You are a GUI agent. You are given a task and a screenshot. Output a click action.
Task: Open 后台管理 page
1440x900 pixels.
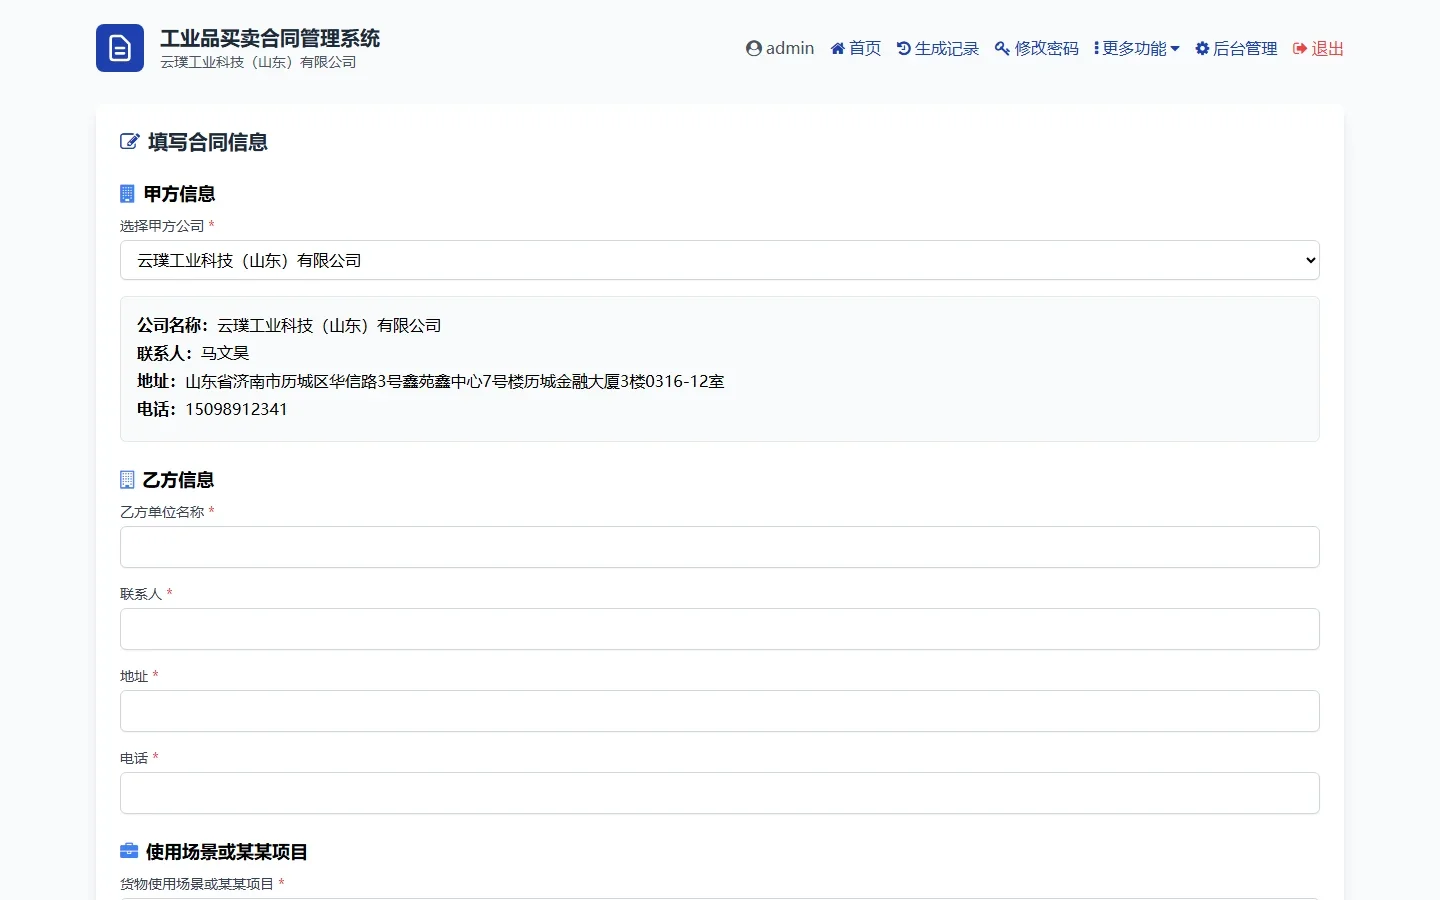click(x=1237, y=48)
